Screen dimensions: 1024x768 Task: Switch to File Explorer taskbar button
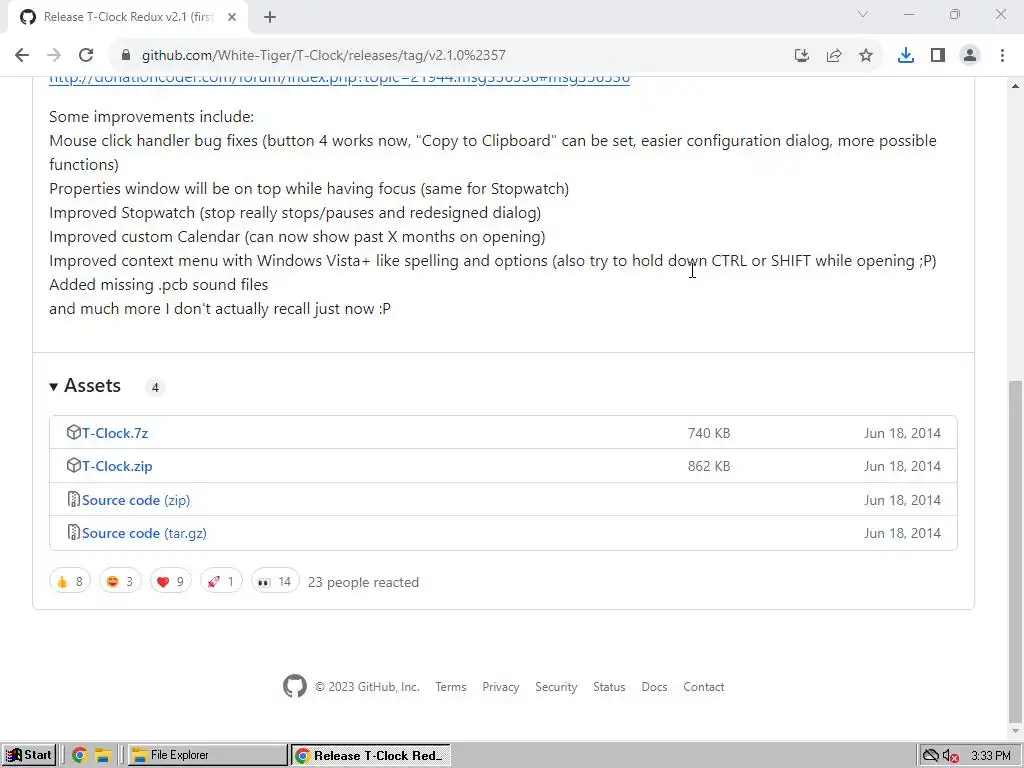207,755
